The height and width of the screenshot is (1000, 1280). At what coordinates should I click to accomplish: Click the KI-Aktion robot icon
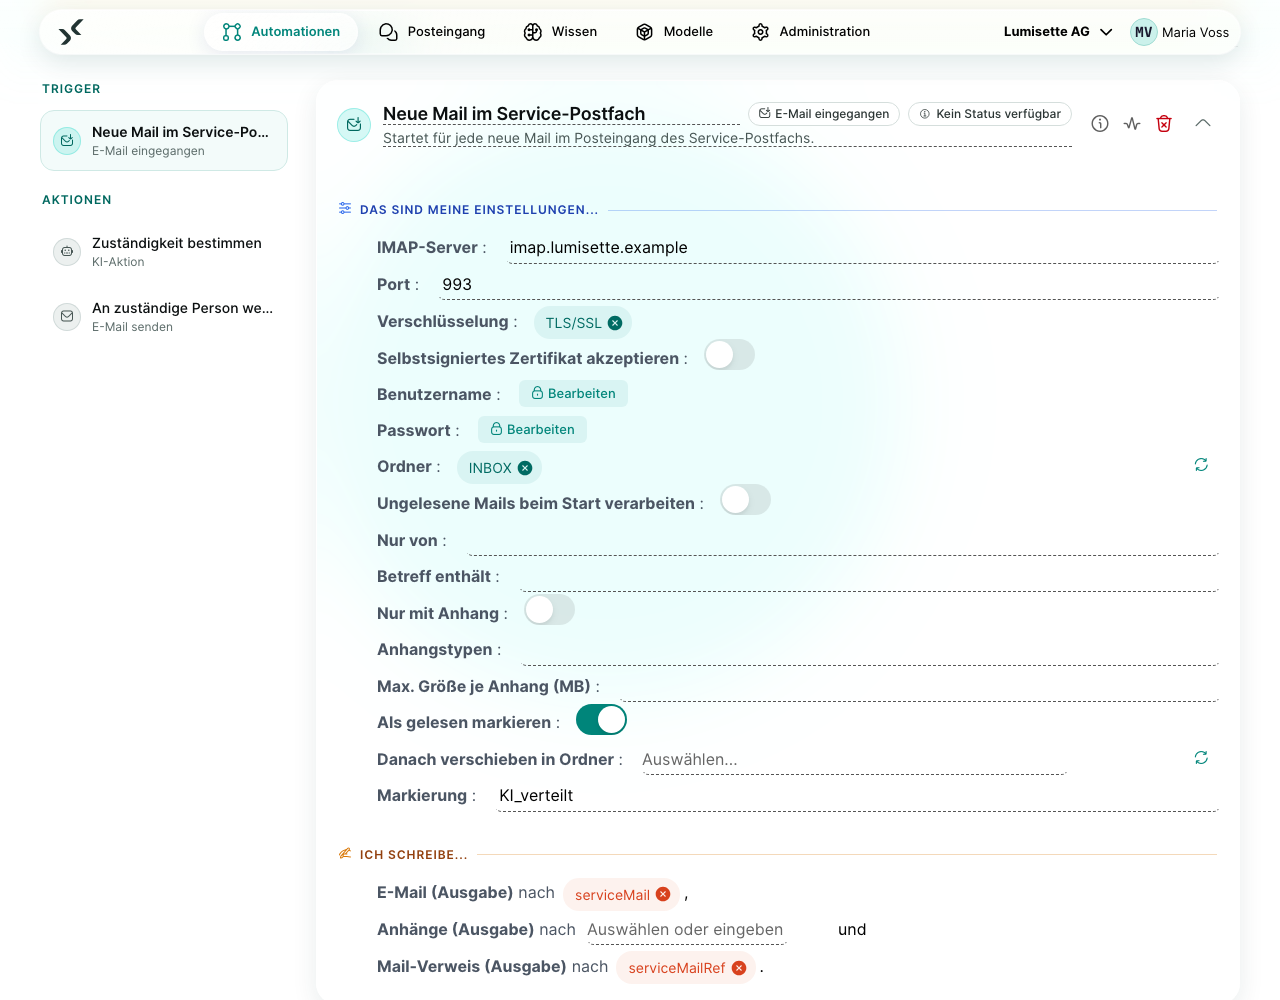click(67, 252)
